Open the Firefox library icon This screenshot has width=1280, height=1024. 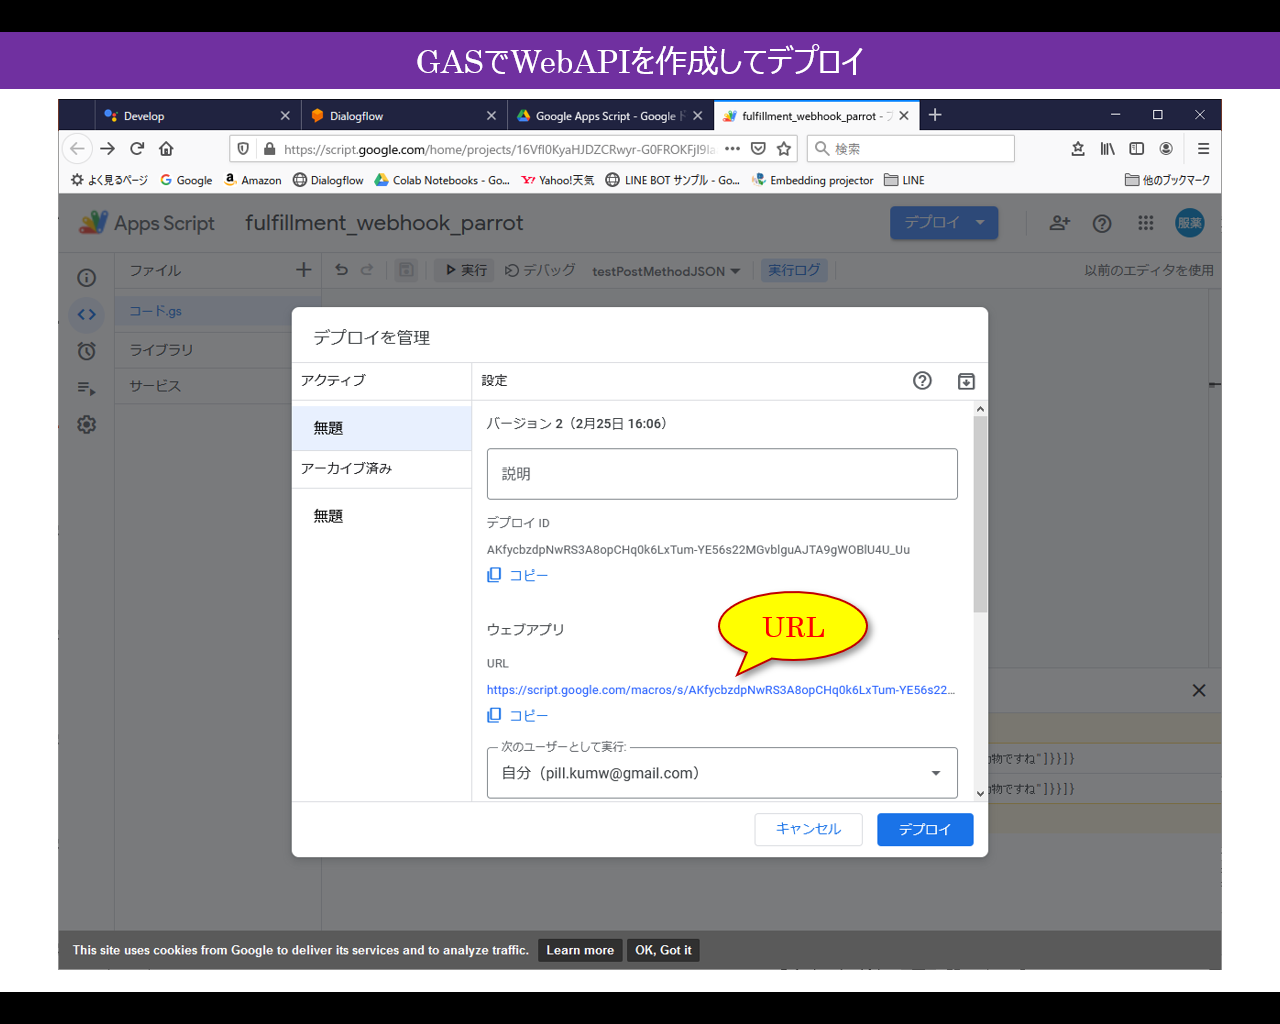tap(1108, 149)
